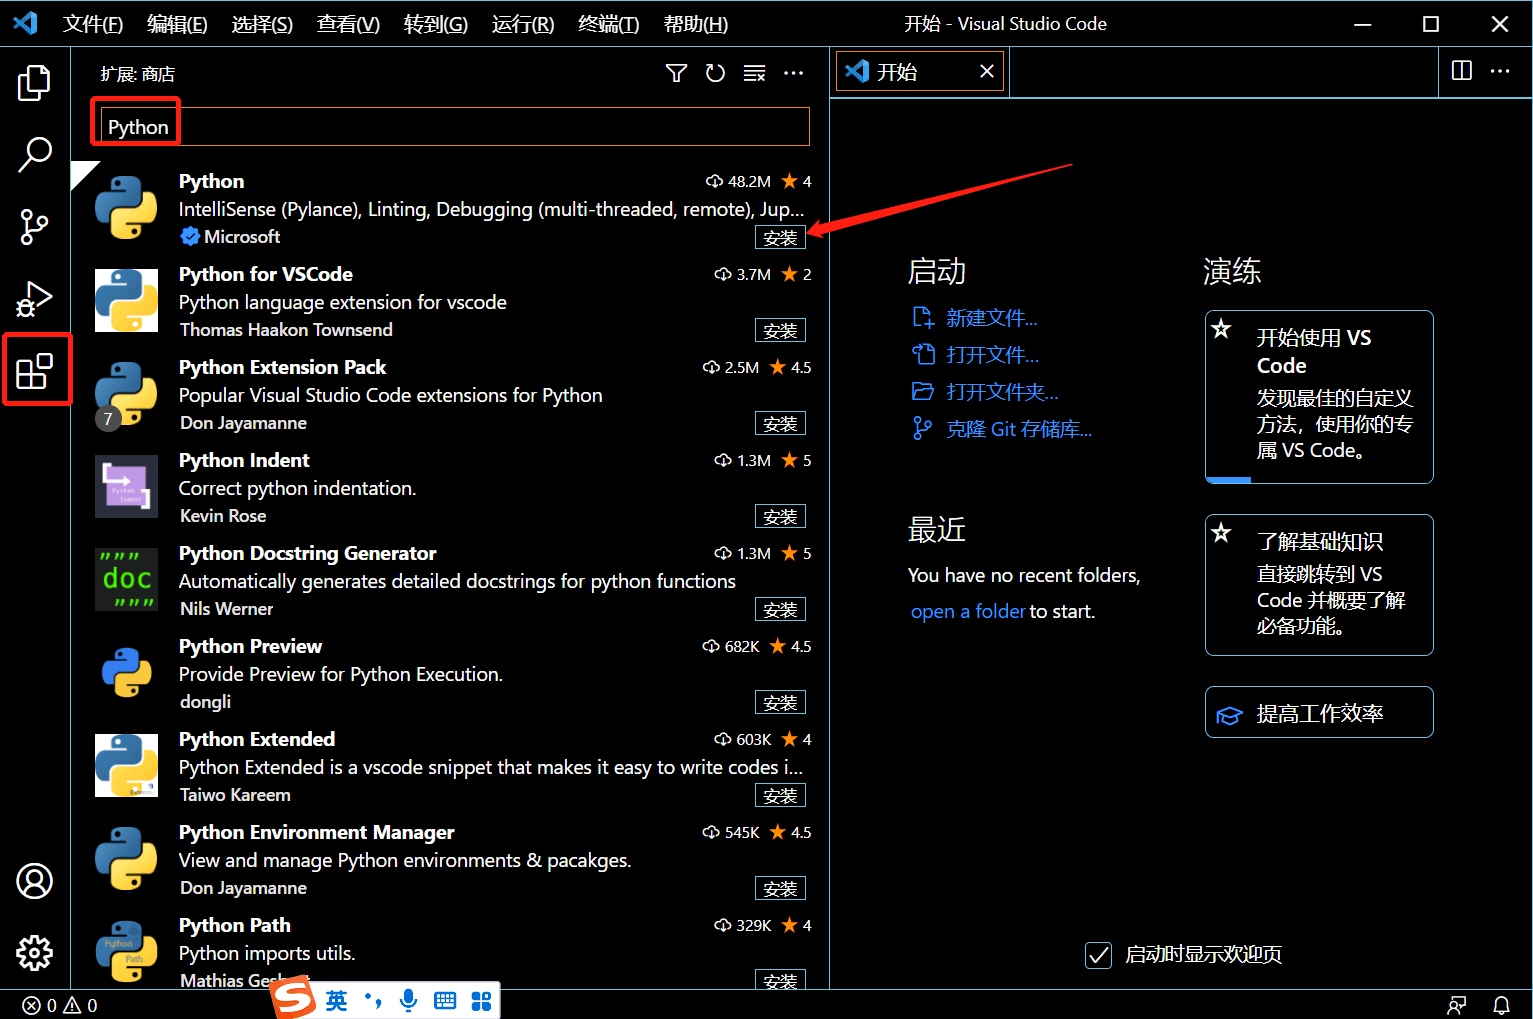Select Python Preview extension title
Viewport: 1533px width, 1019px height.
(250, 646)
